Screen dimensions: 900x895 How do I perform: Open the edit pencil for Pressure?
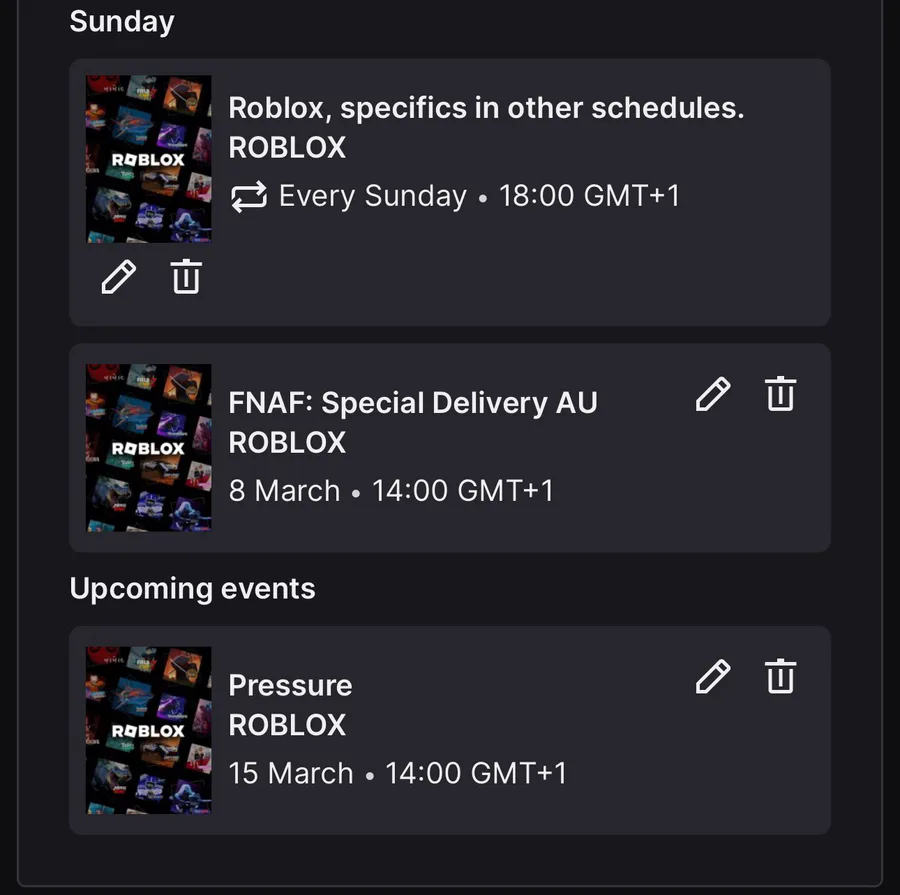pos(713,677)
